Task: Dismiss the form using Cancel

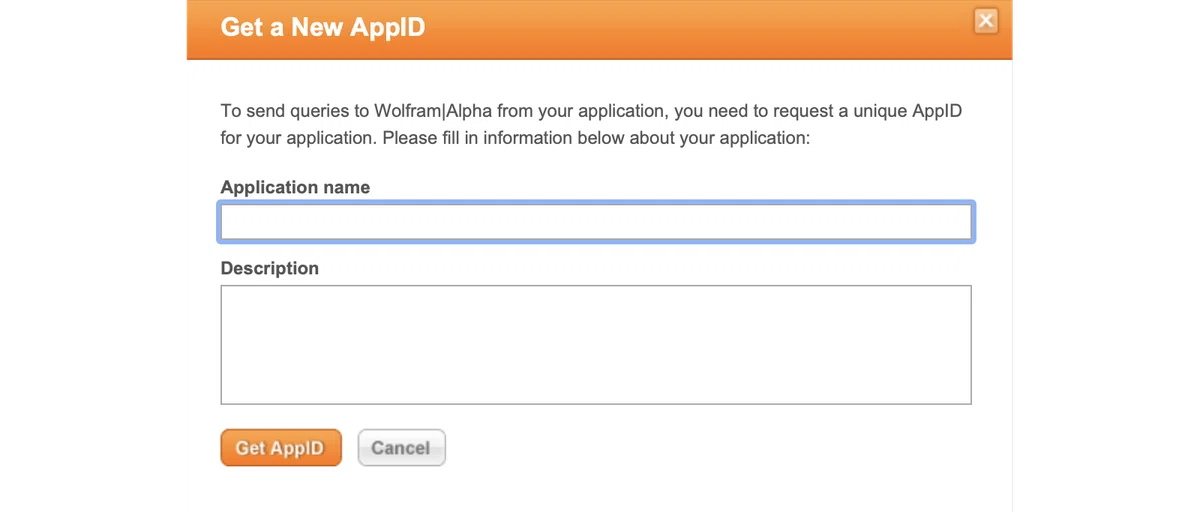Action: [x=401, y=448]
